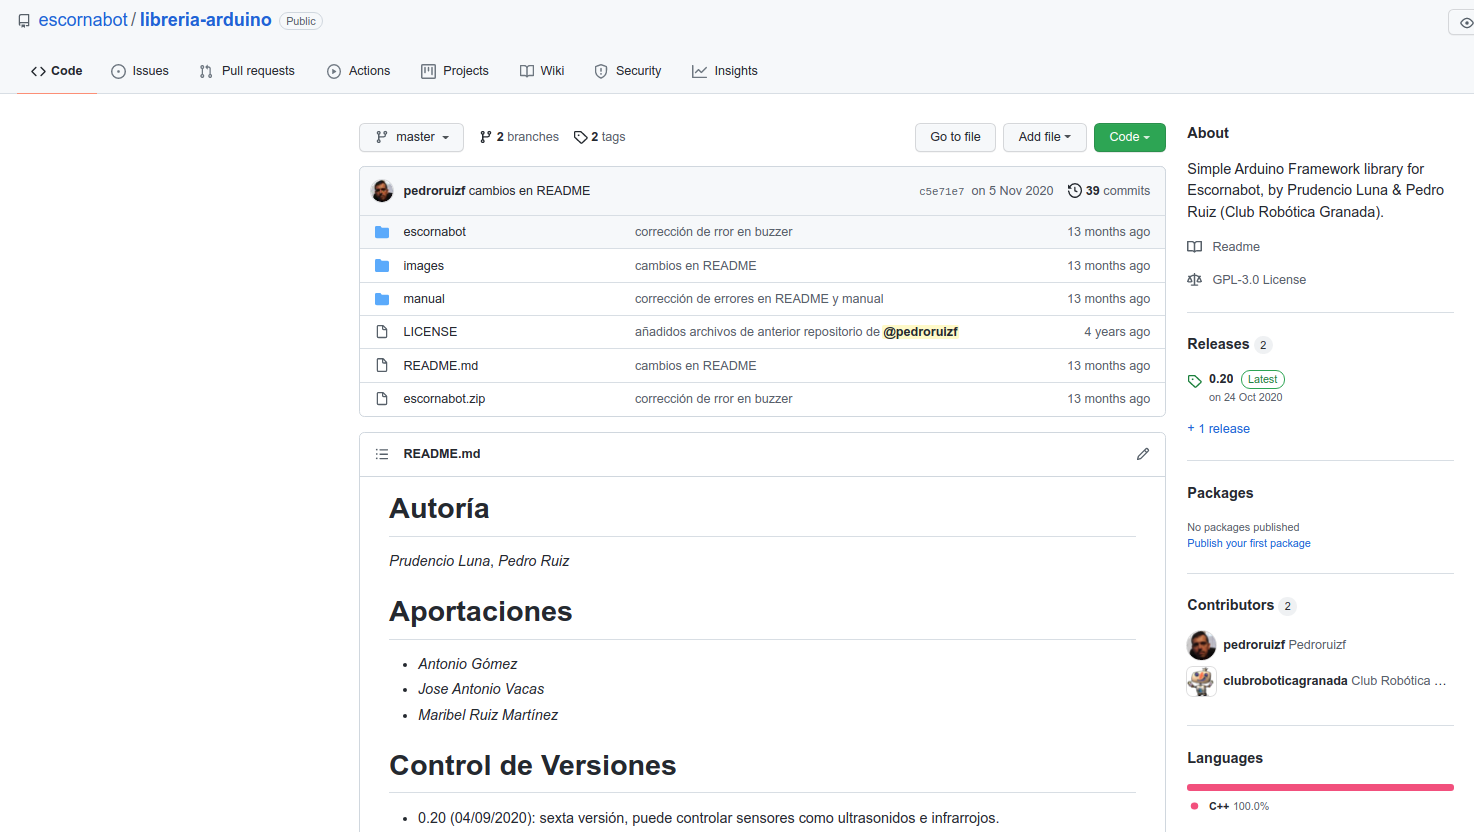
Task: Switch to the Code tab
Action: click(57, 71)
